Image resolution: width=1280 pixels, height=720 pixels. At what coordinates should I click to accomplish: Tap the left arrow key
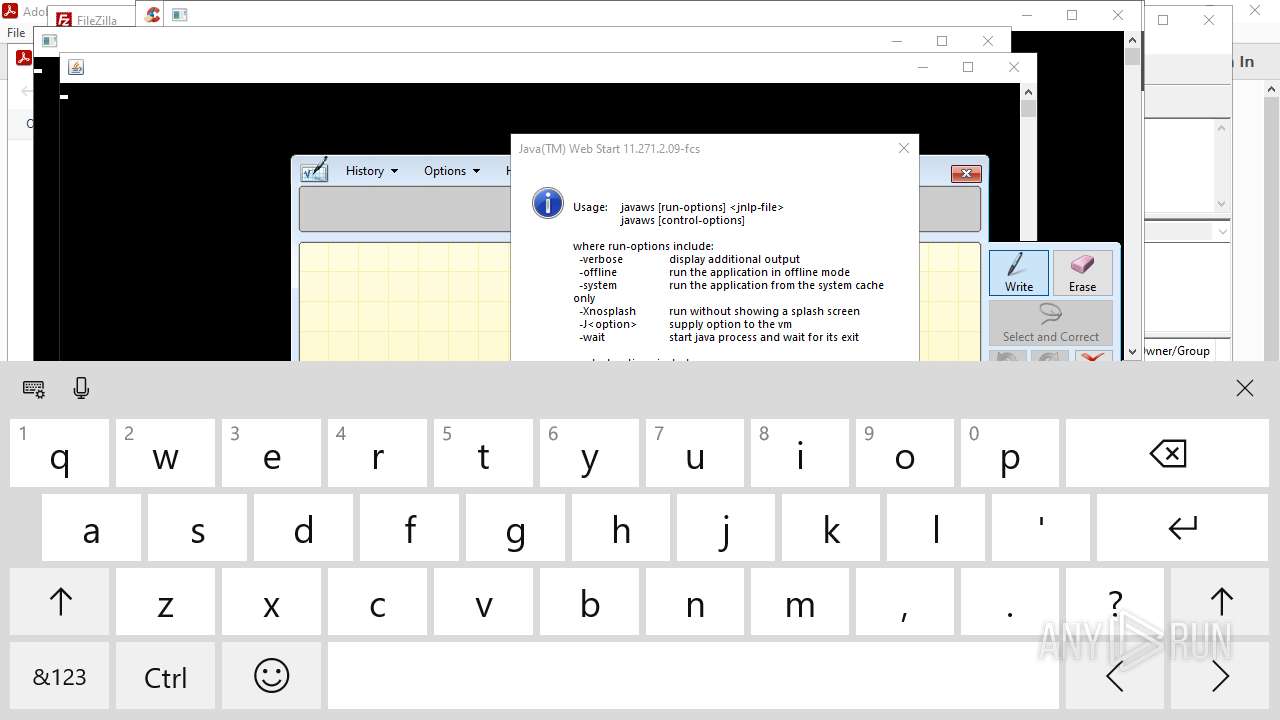click(1115, 676)
